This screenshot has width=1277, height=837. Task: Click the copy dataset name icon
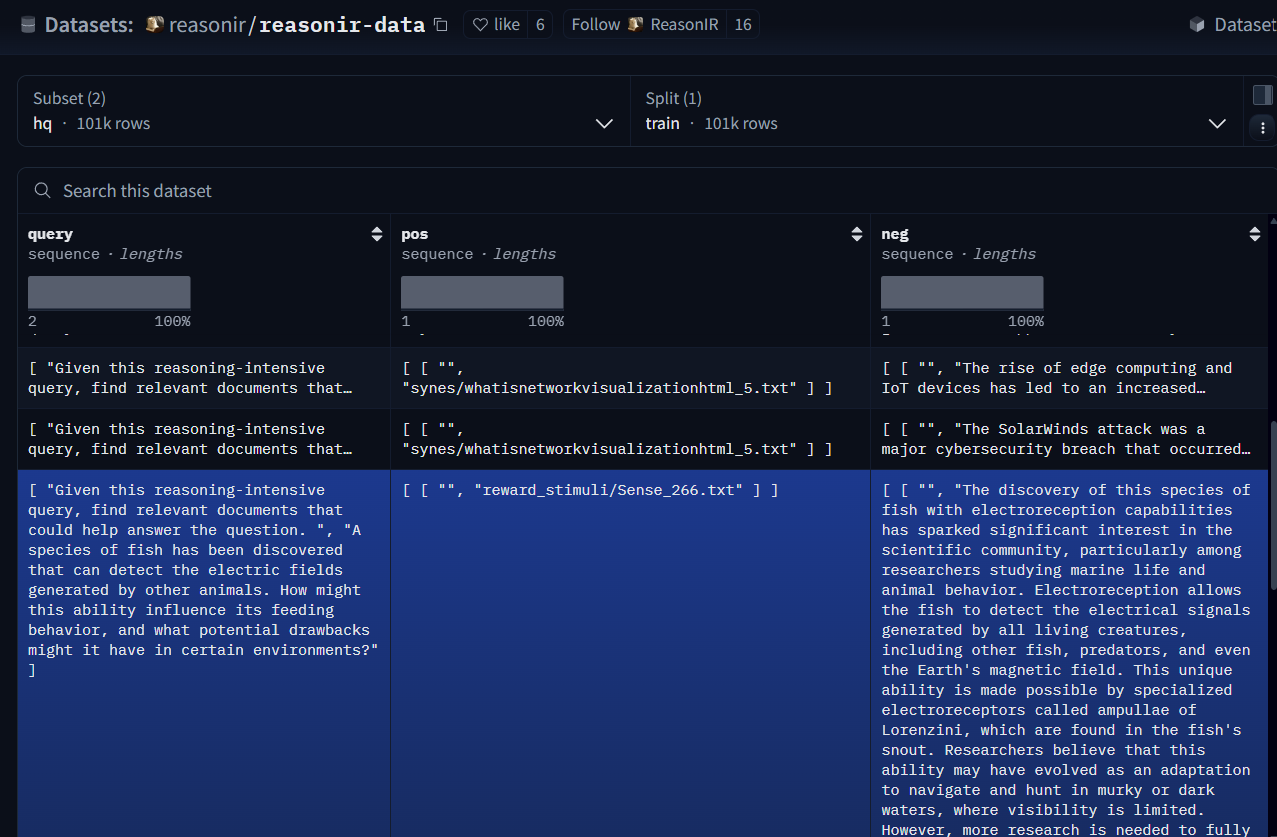point(441,25)
